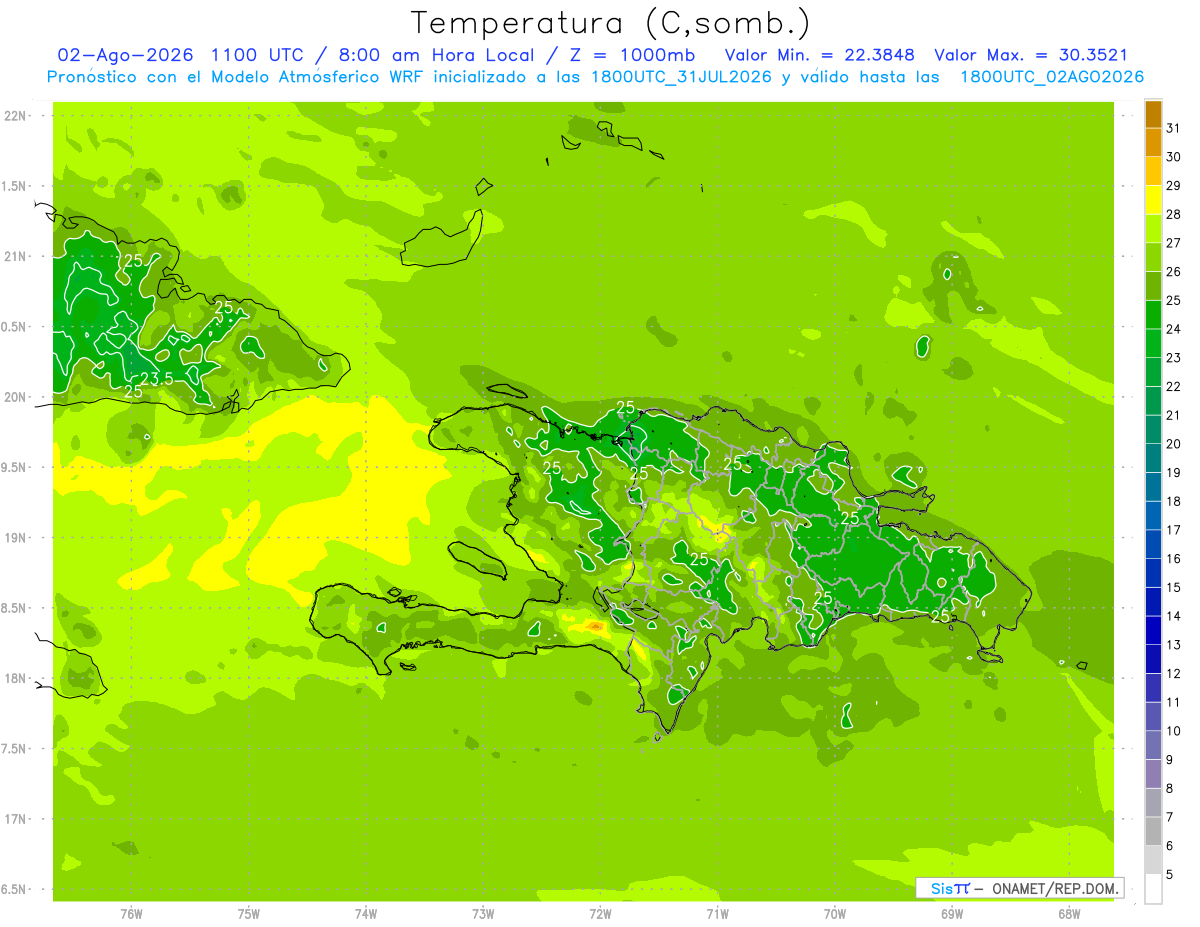Choose the legend segment between 25 and 26
The height and width of the screenshot is (927, 1200).
coord(1153,286)
